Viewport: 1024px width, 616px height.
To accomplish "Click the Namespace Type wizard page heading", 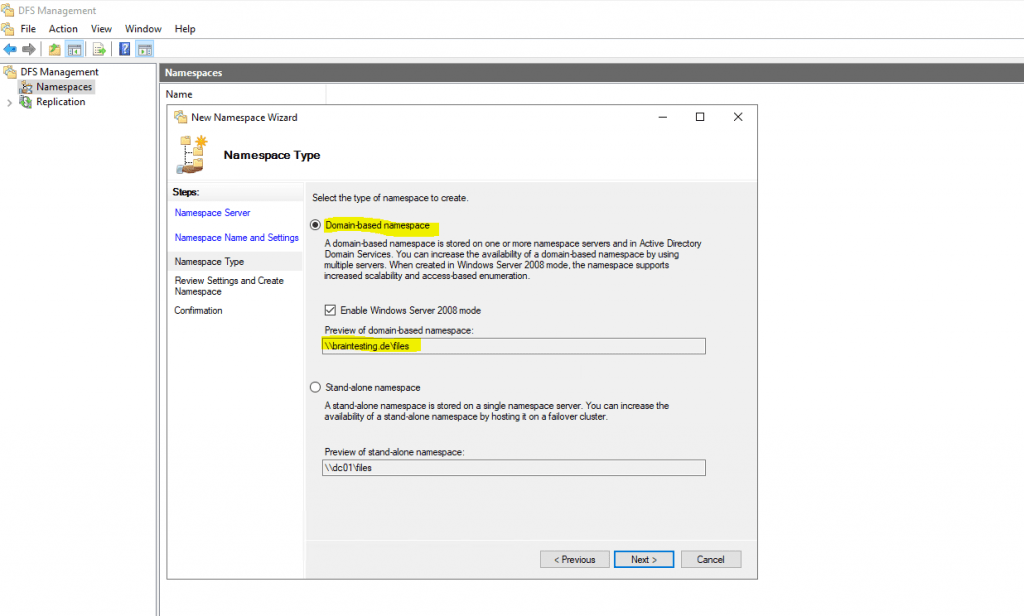I will [x=272, y=155].
